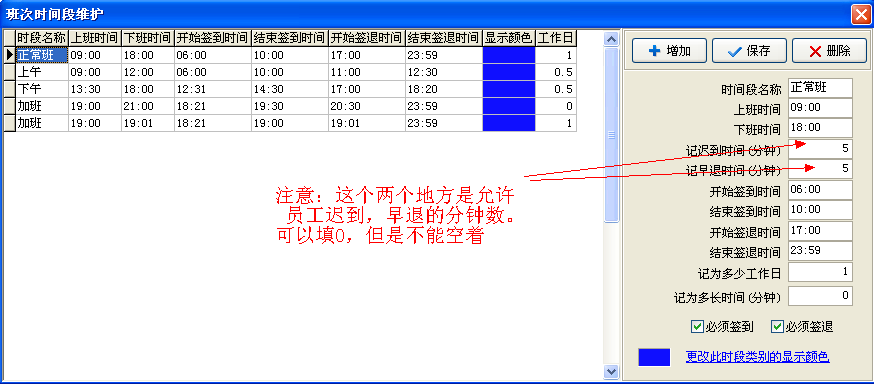
Task: Click the 删除 (delete) button
Action: 829,51
